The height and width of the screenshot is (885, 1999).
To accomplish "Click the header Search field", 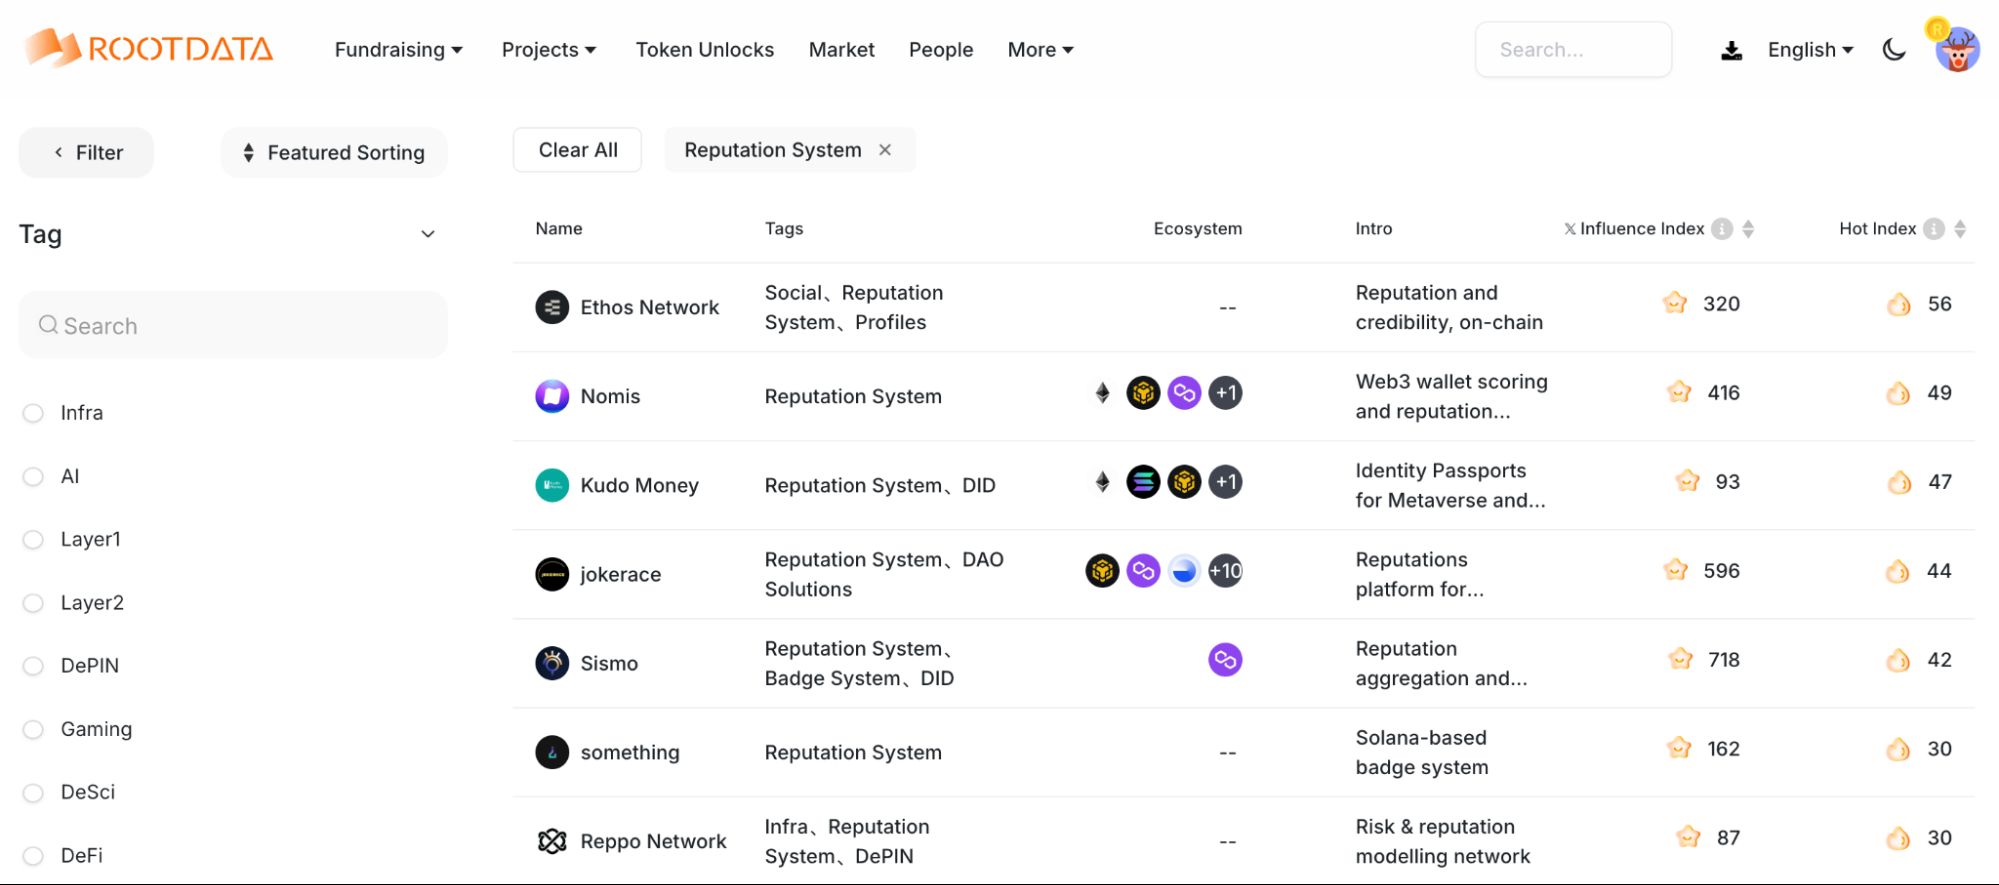I will (1573, 50).
